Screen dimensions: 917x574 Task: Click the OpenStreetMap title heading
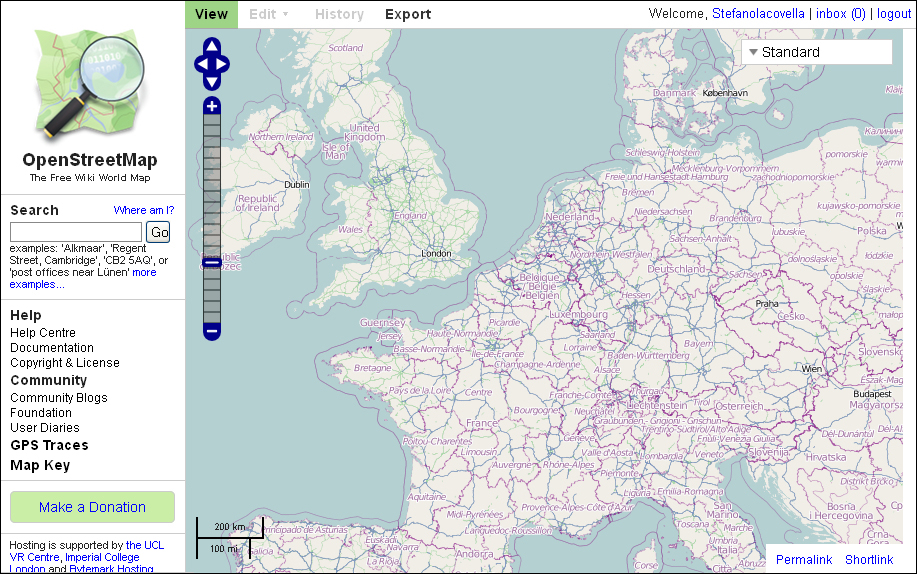click(89, 160)
